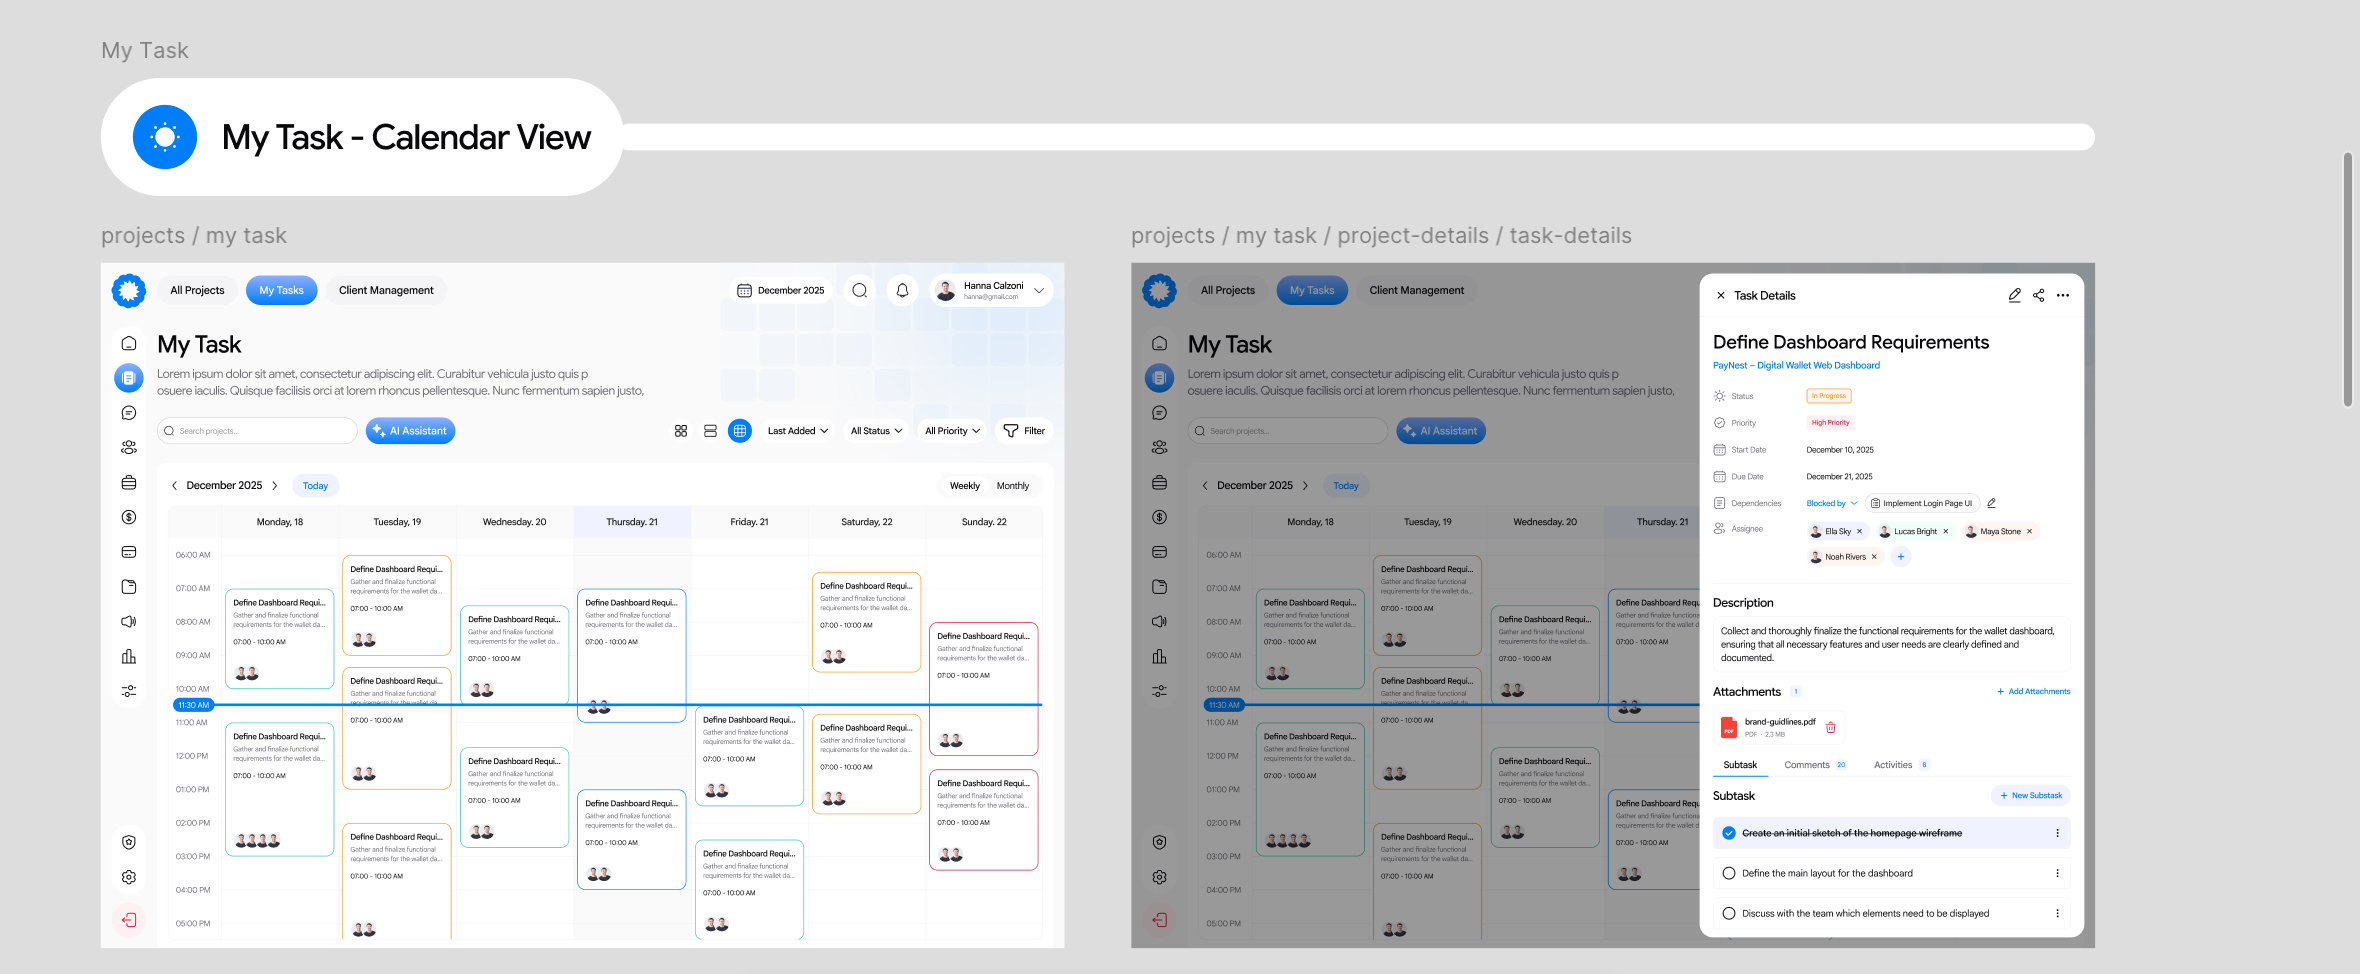
Task: Click the notification bell icon
Action: (x=902, y=290)
